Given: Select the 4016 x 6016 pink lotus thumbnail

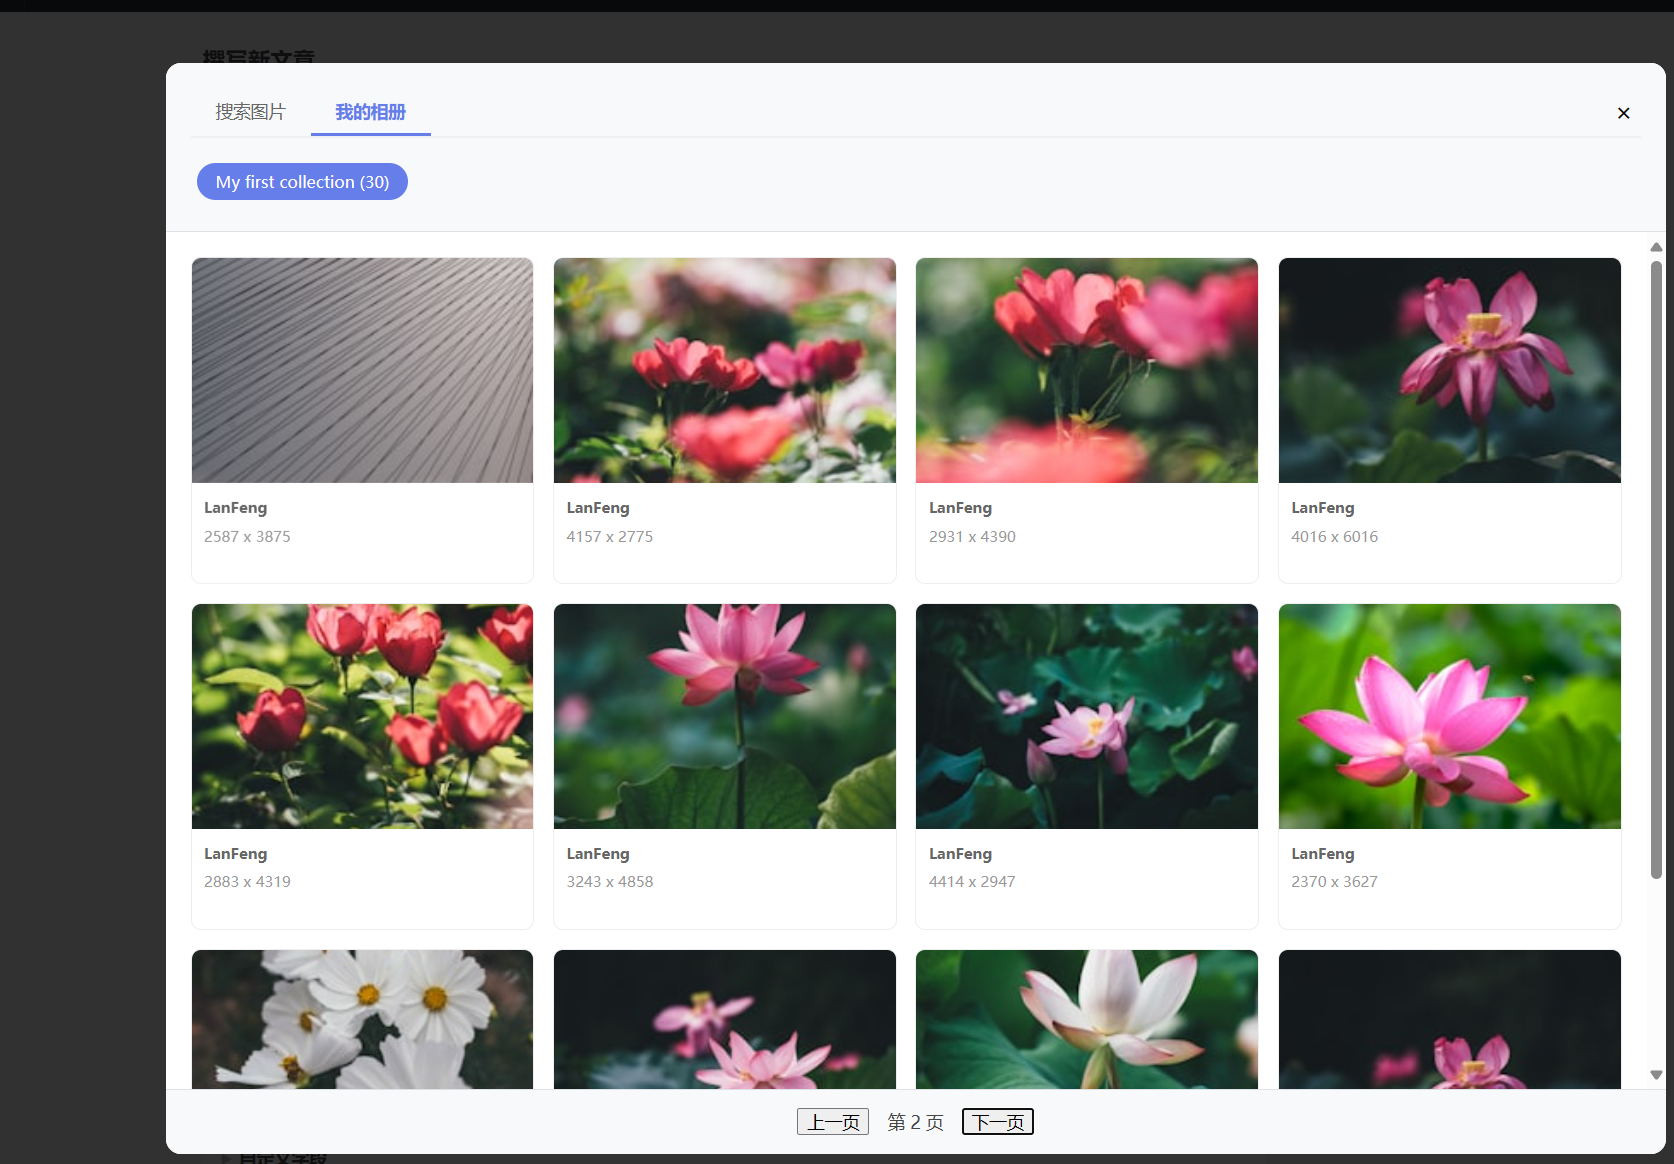Looking at the screenshot, I should [x=1449, y=370].
